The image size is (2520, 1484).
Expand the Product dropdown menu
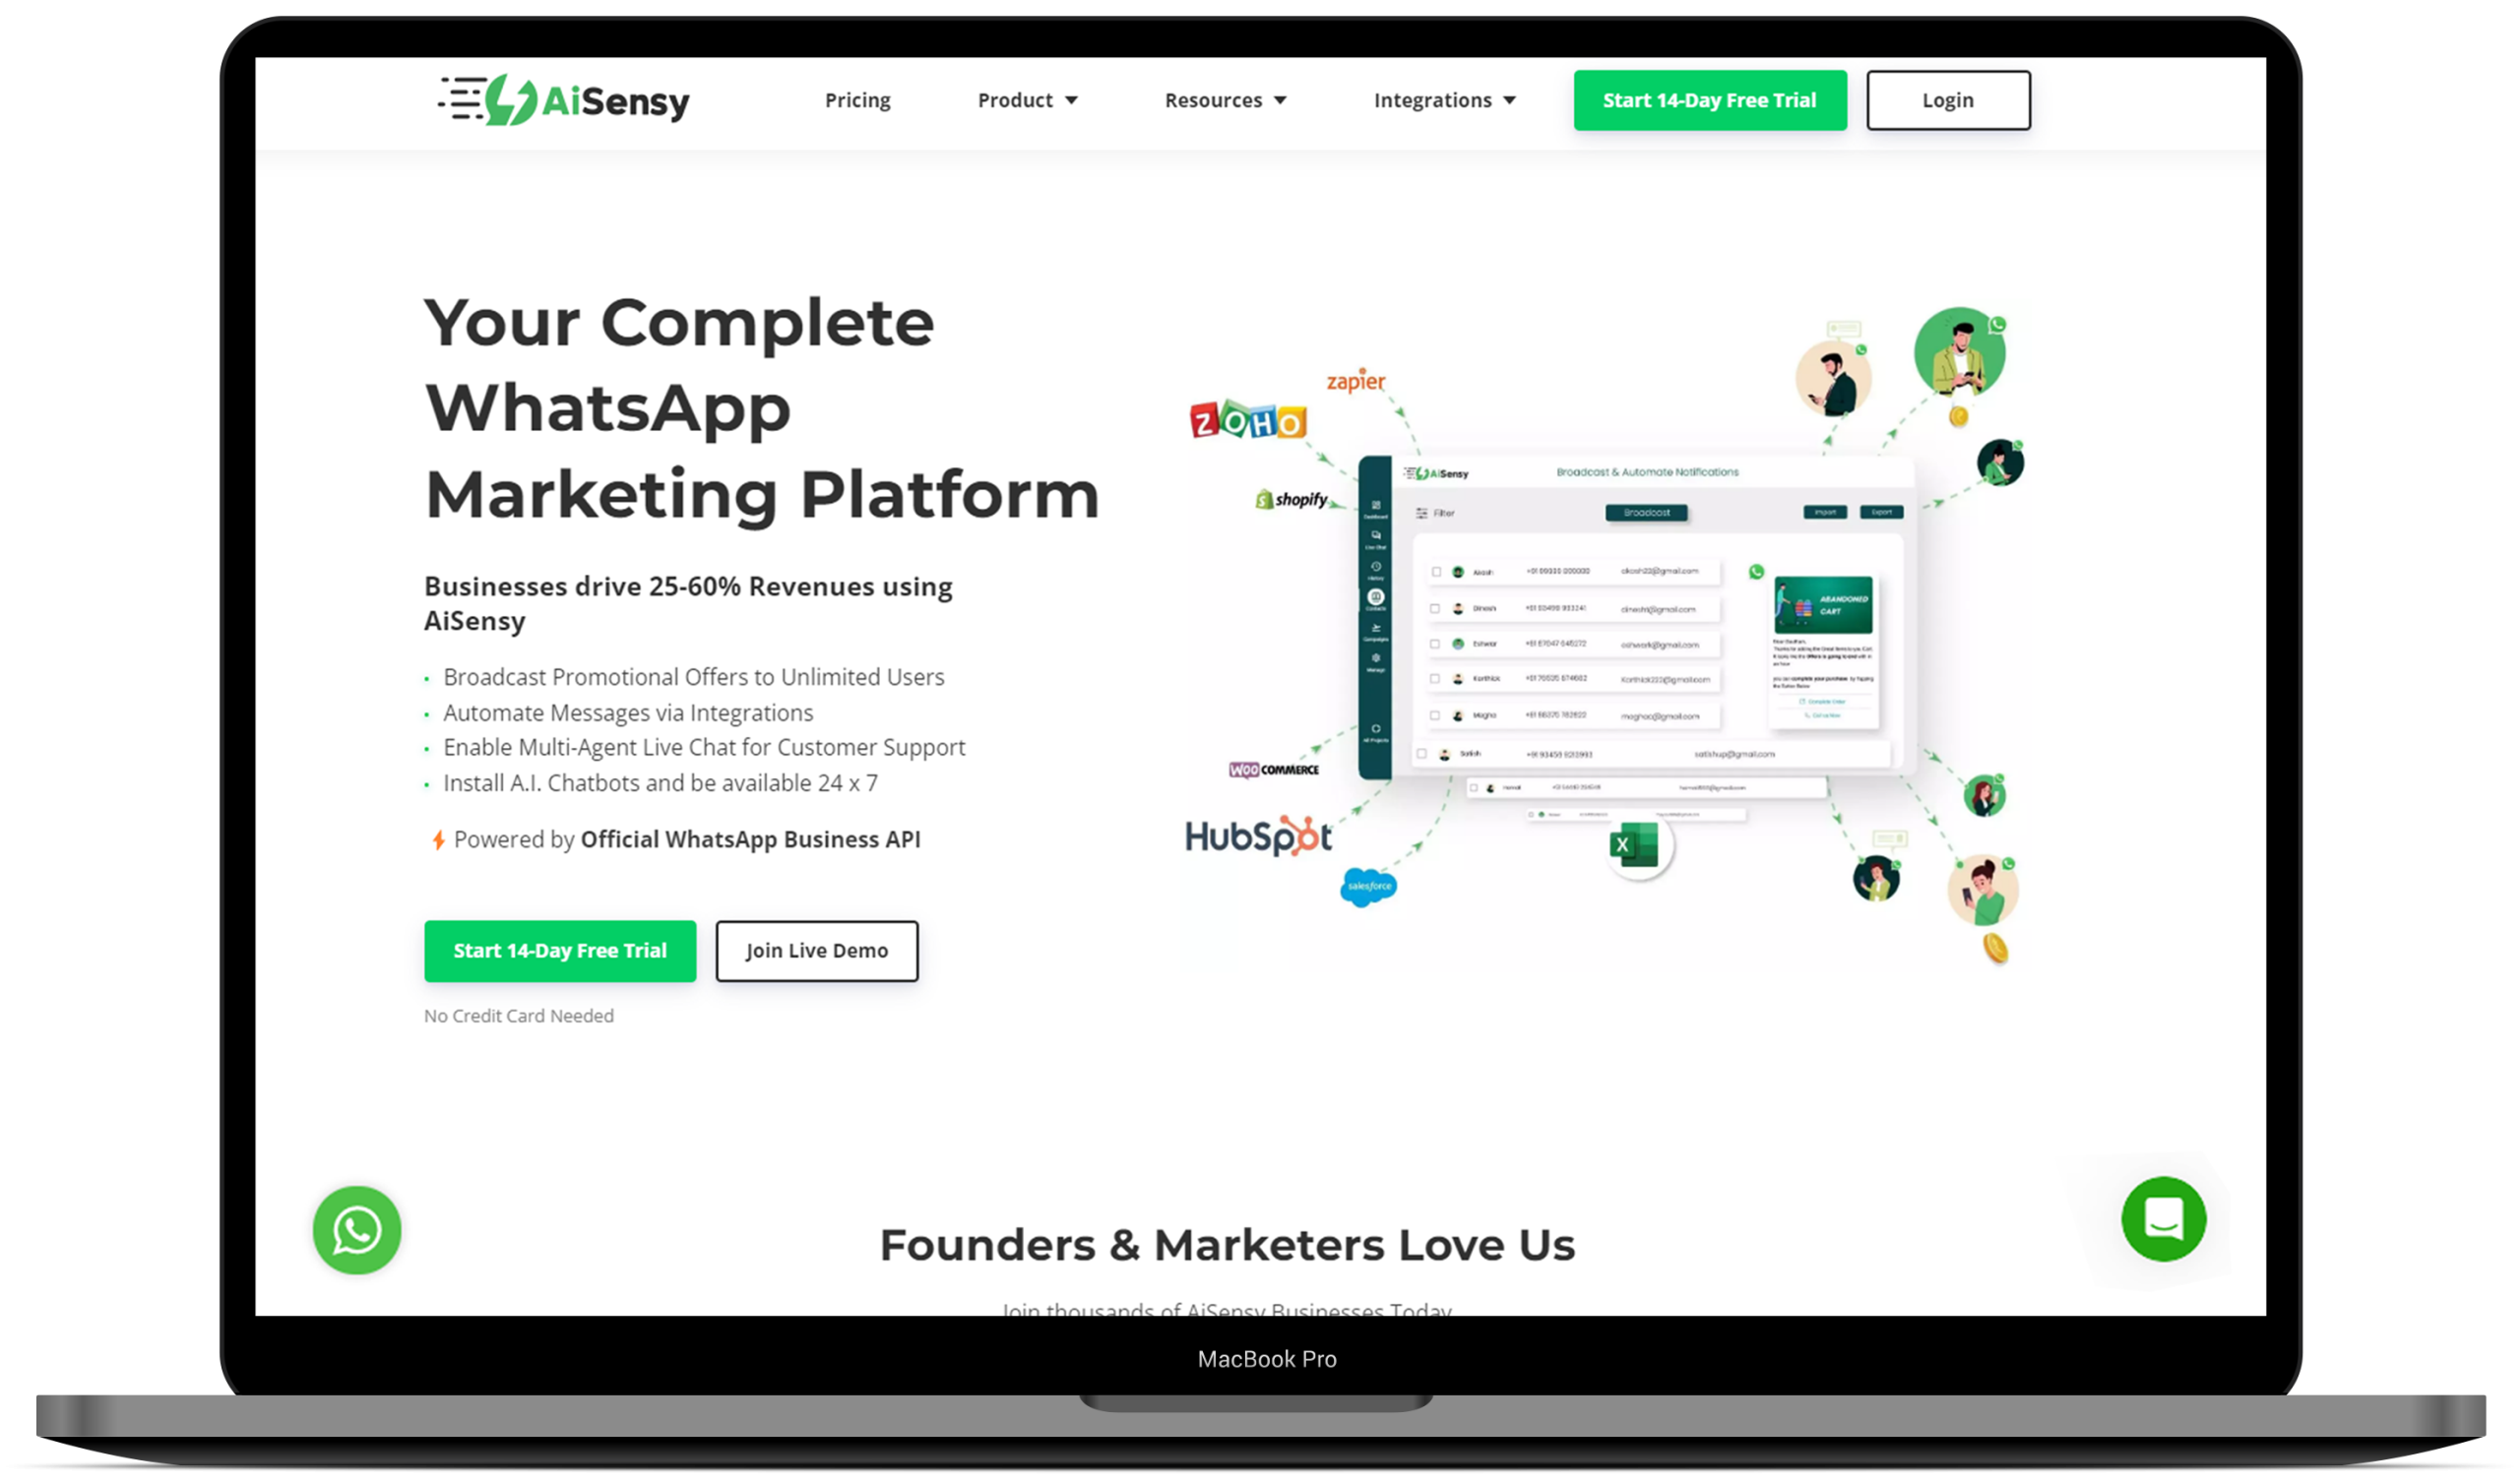tap(1029, 99)
